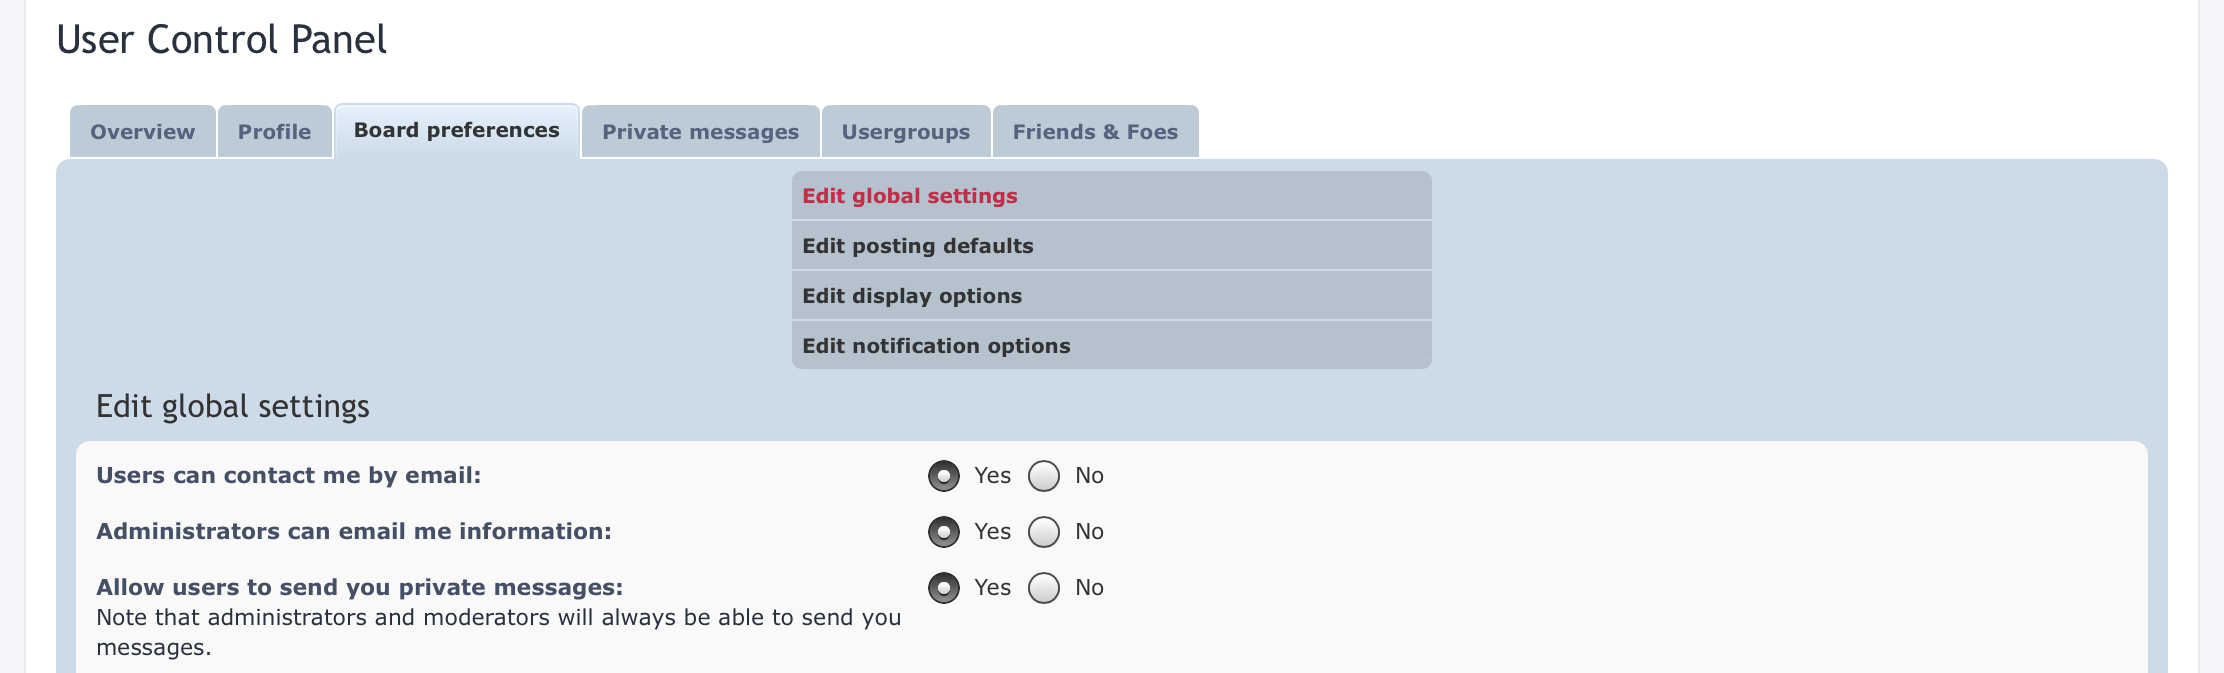The image size is (2224, 673).
Task: Click the User Control Panel page title
Action: (x=221, y=40)
